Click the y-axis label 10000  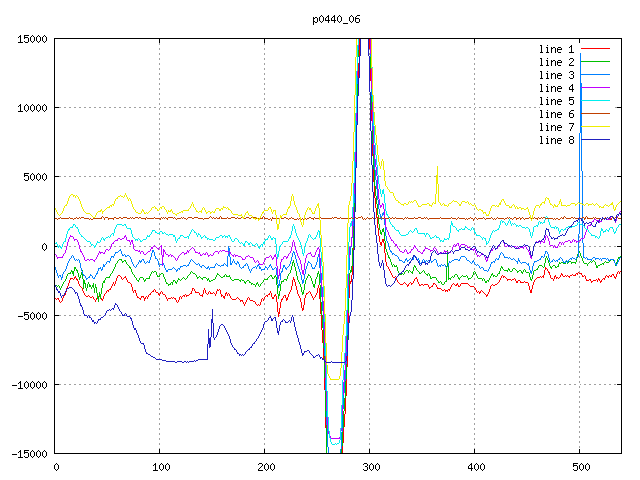point(32,108)
